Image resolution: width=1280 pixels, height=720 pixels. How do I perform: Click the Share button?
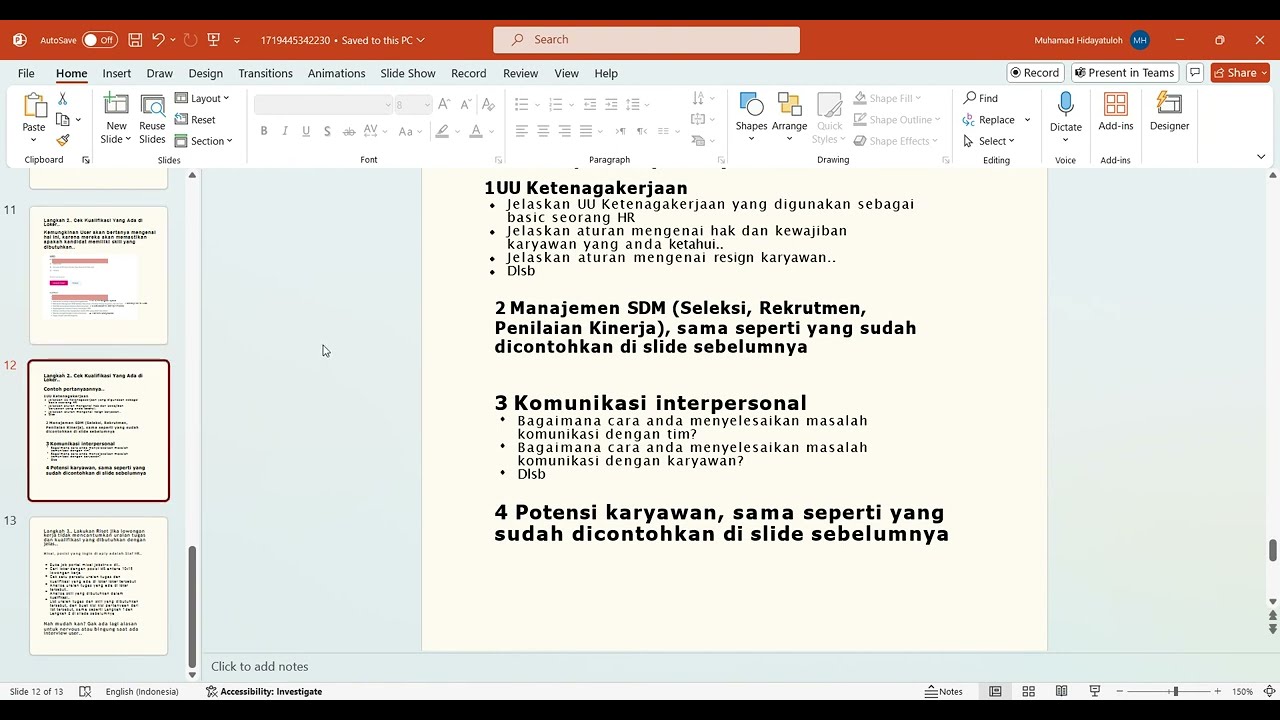click(1240, 73)
